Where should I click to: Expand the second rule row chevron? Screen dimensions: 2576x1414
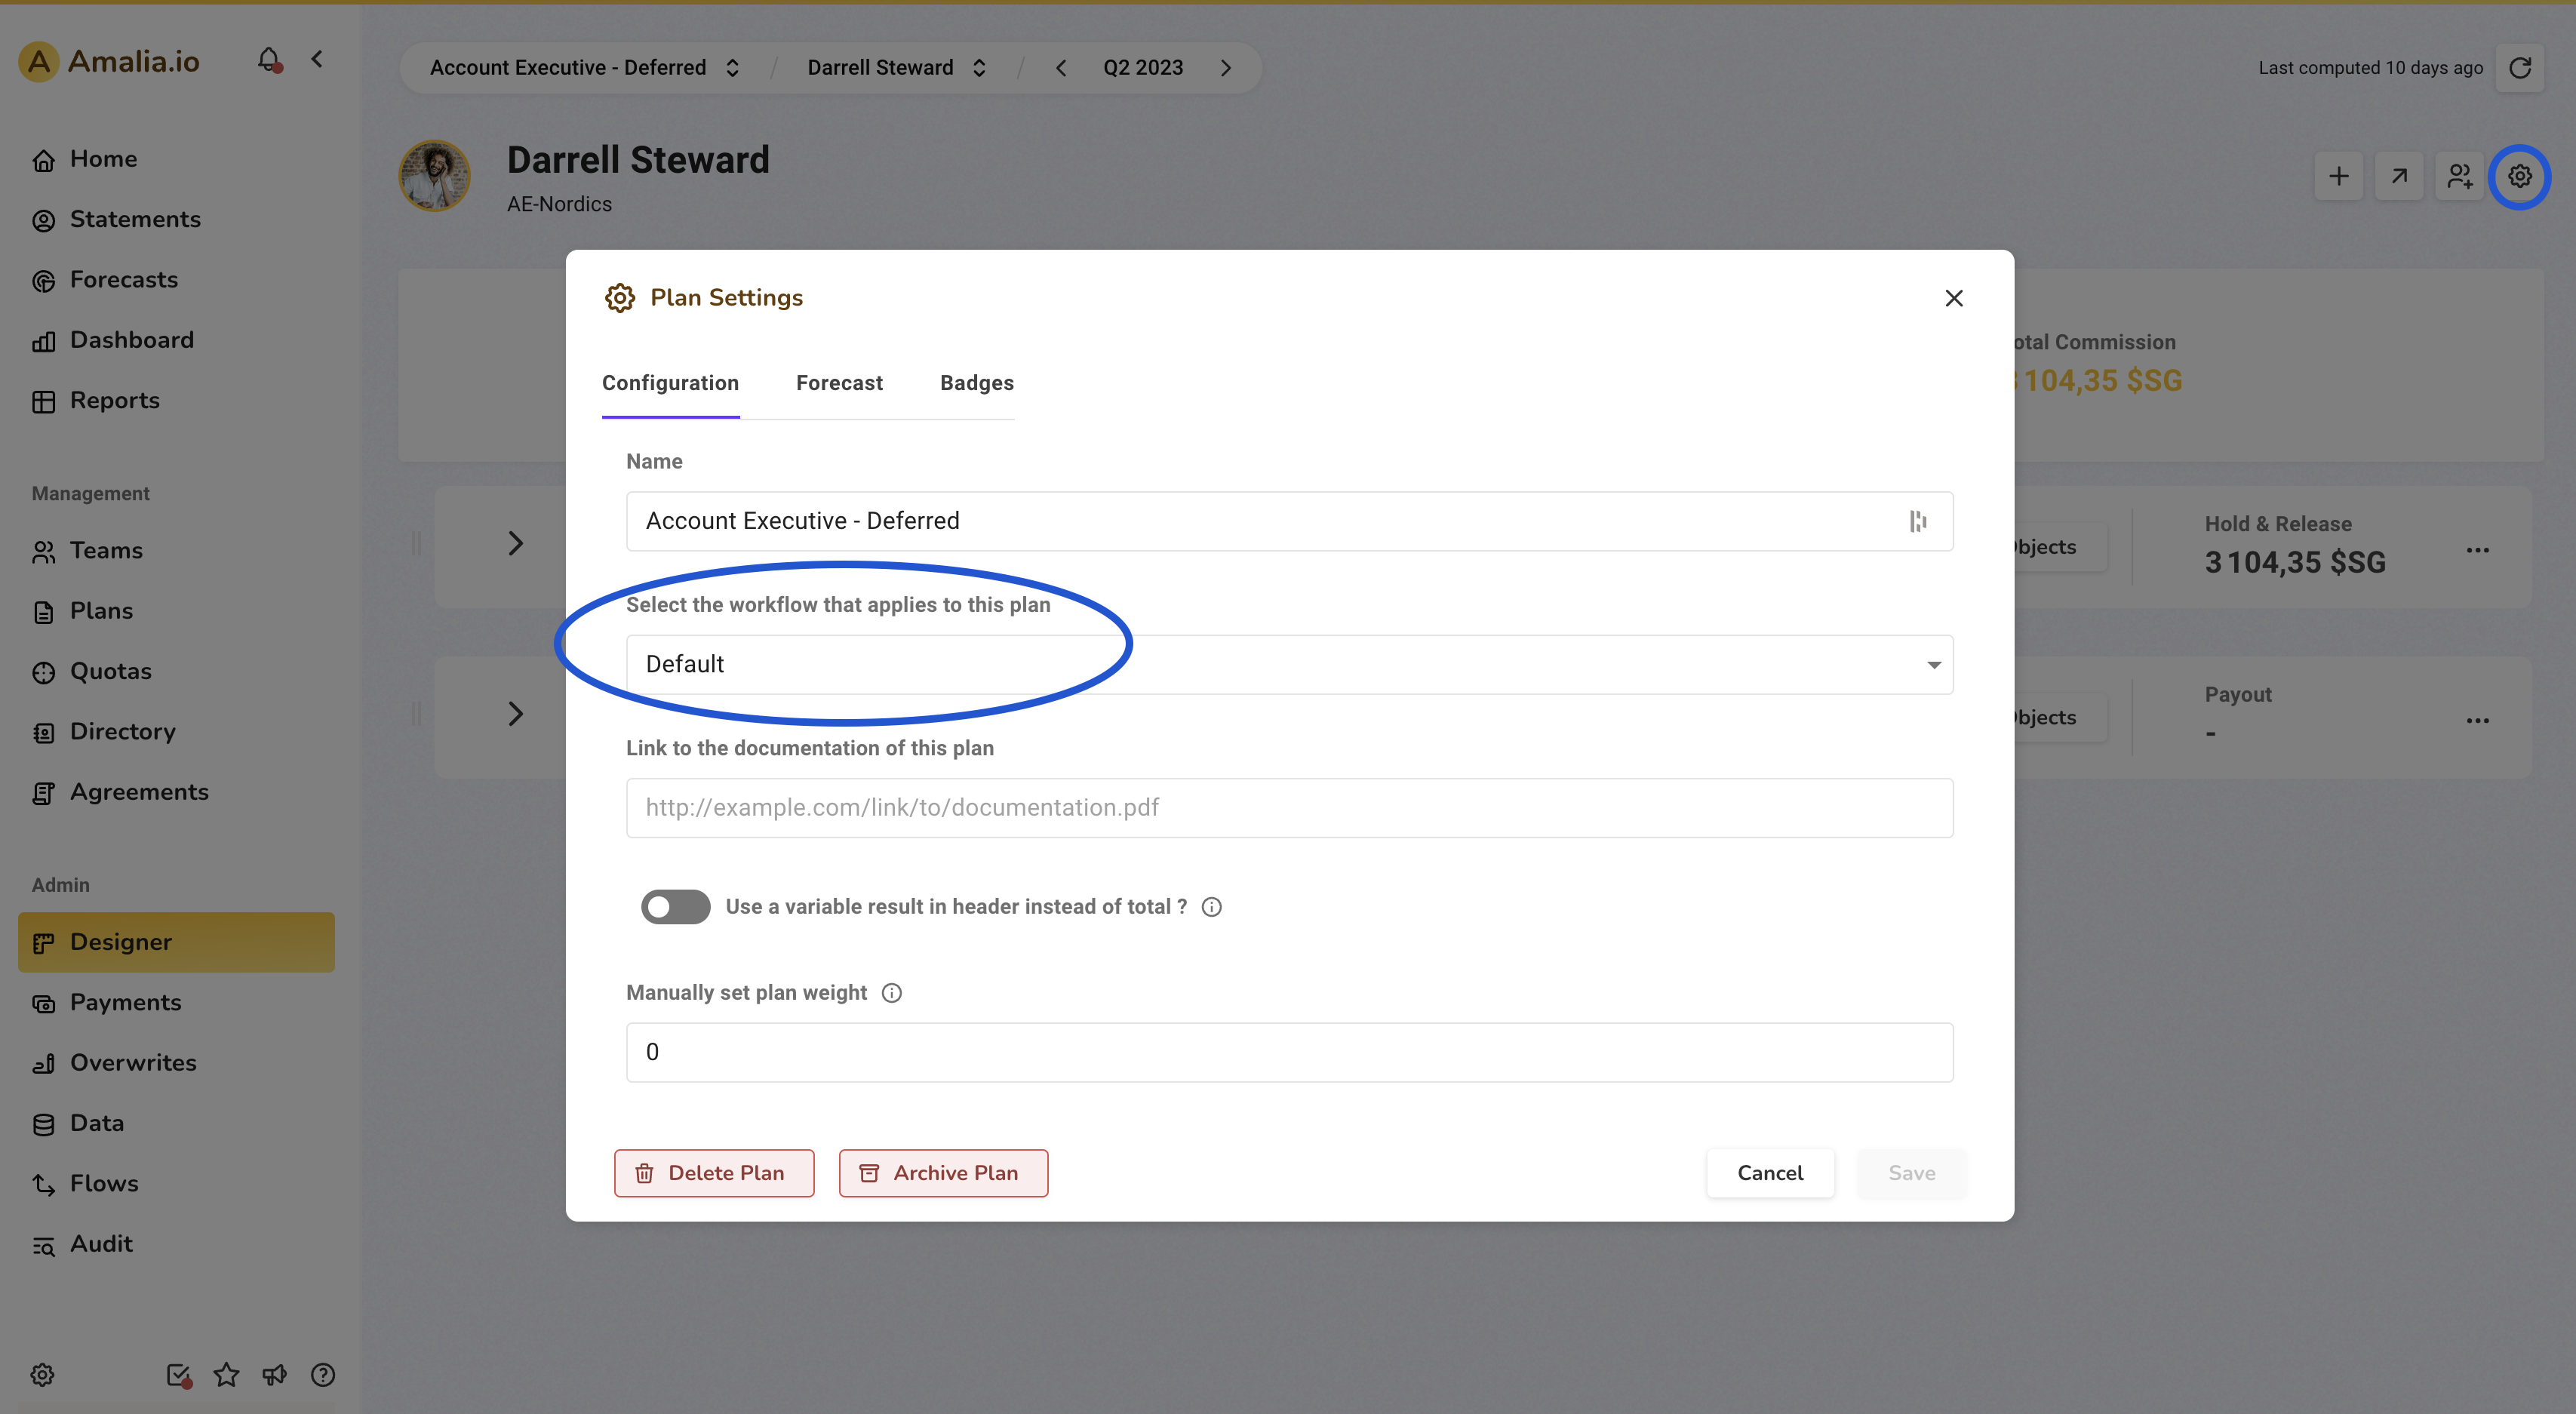tap(515, 714)
